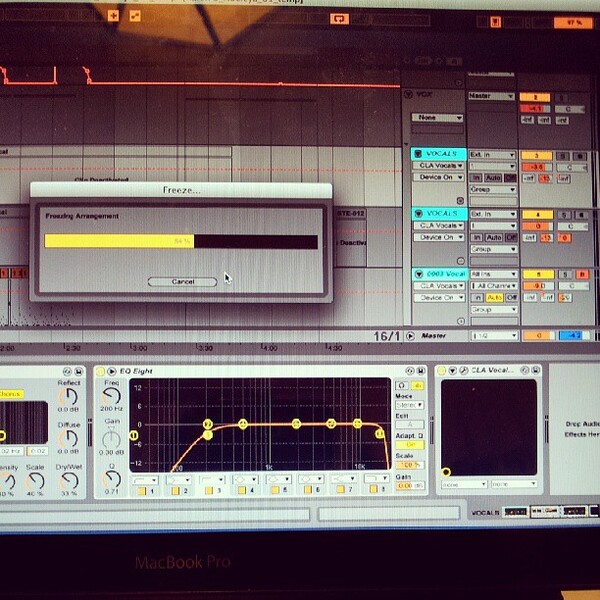Click the Freq knob in EQ Eight
This screenshot has width=600, height=600.
pyautogui.click(x=112, y=396)
